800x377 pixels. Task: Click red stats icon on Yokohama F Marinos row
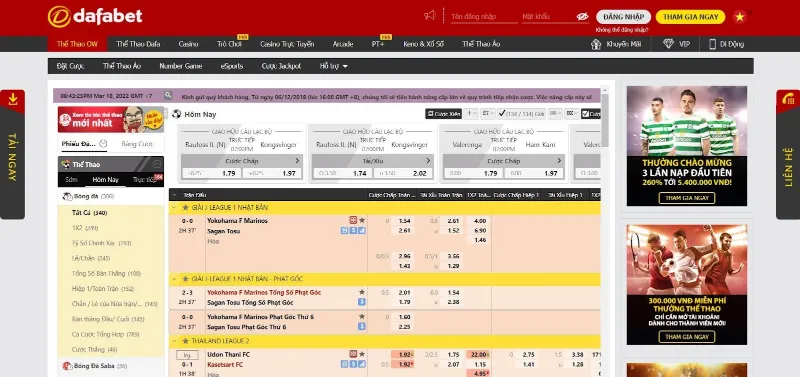(x=353, y=220)
